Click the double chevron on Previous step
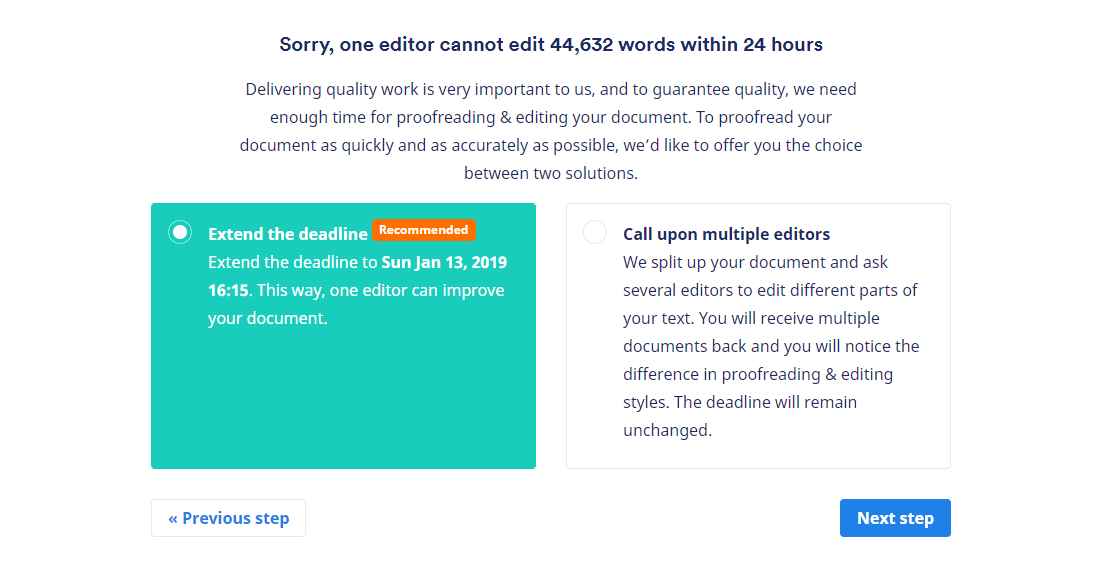 pyautogui.click(x=173, y=518)
